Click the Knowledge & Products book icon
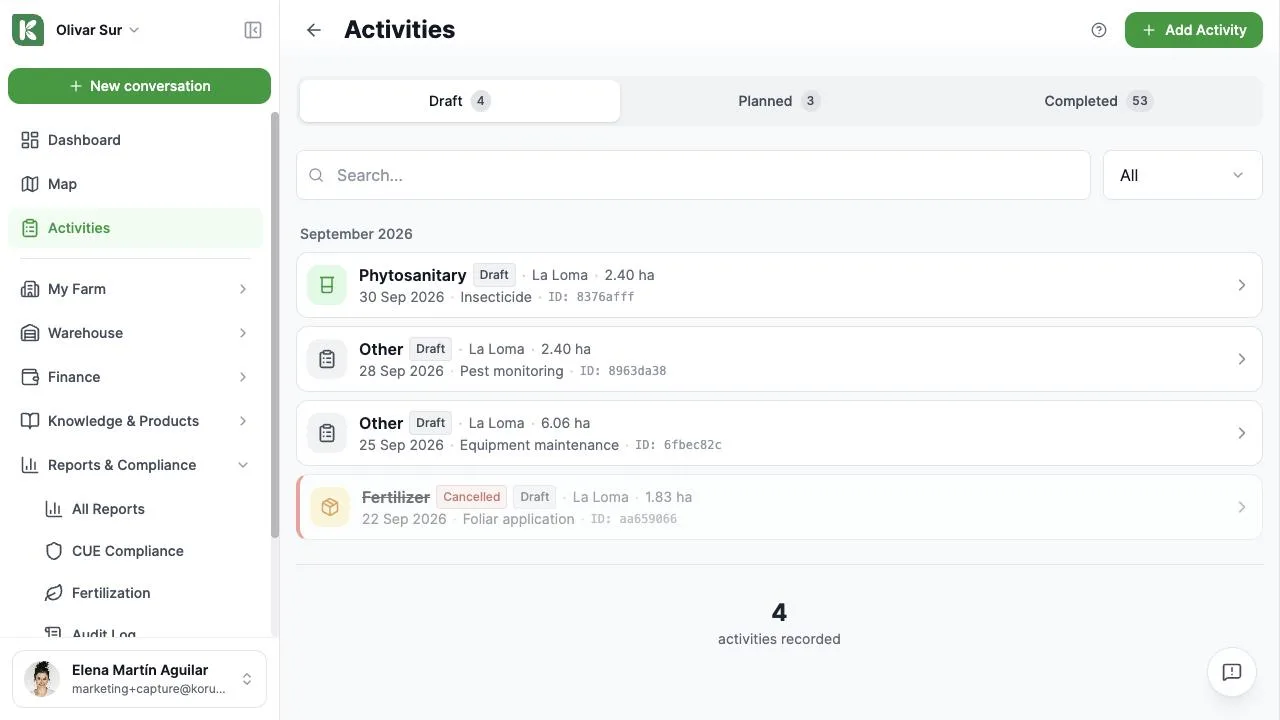 coord(30,421)
